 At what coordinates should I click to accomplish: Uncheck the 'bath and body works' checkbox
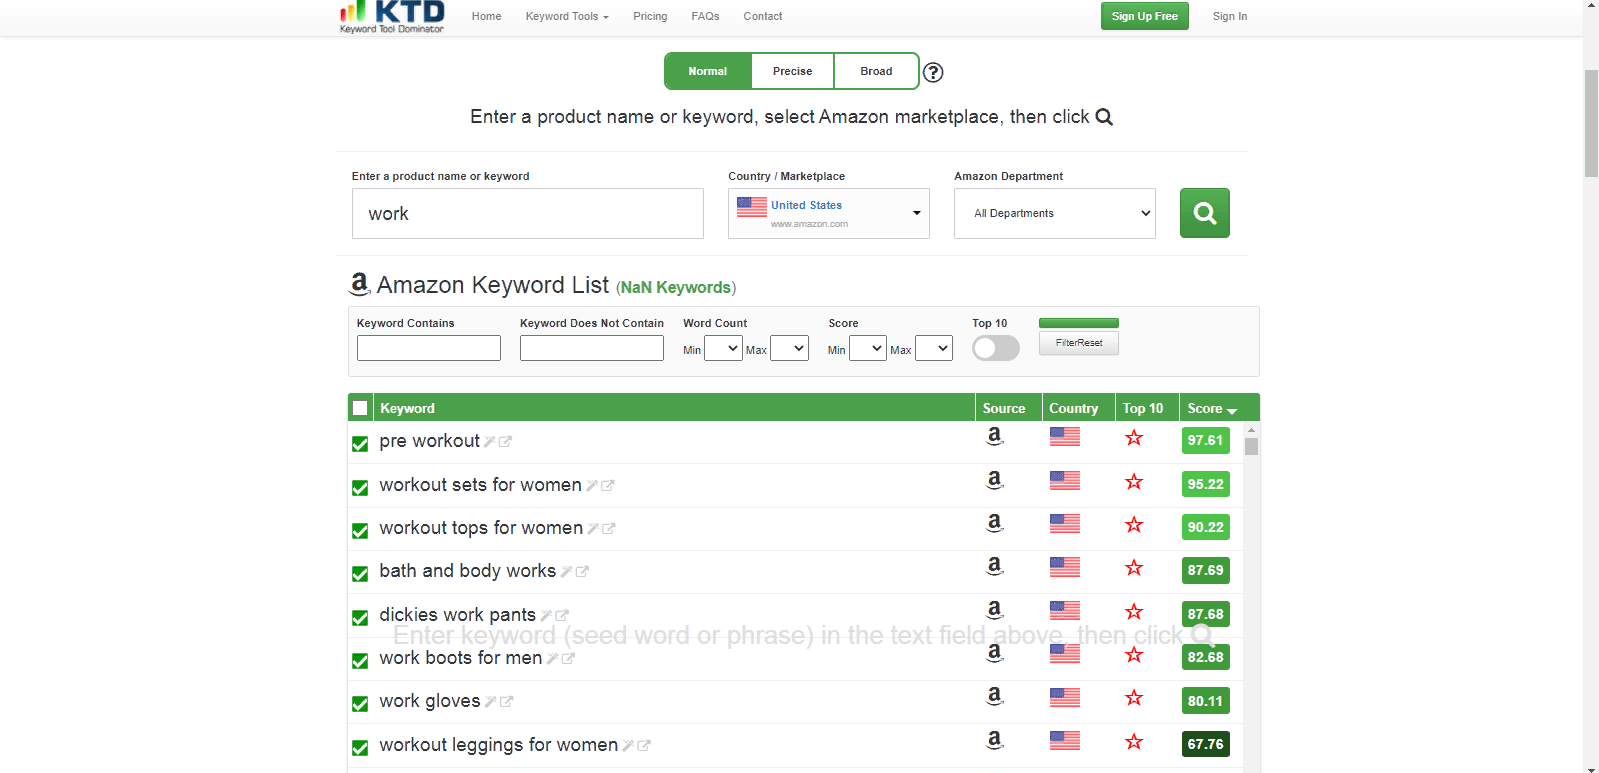(360, 574)
